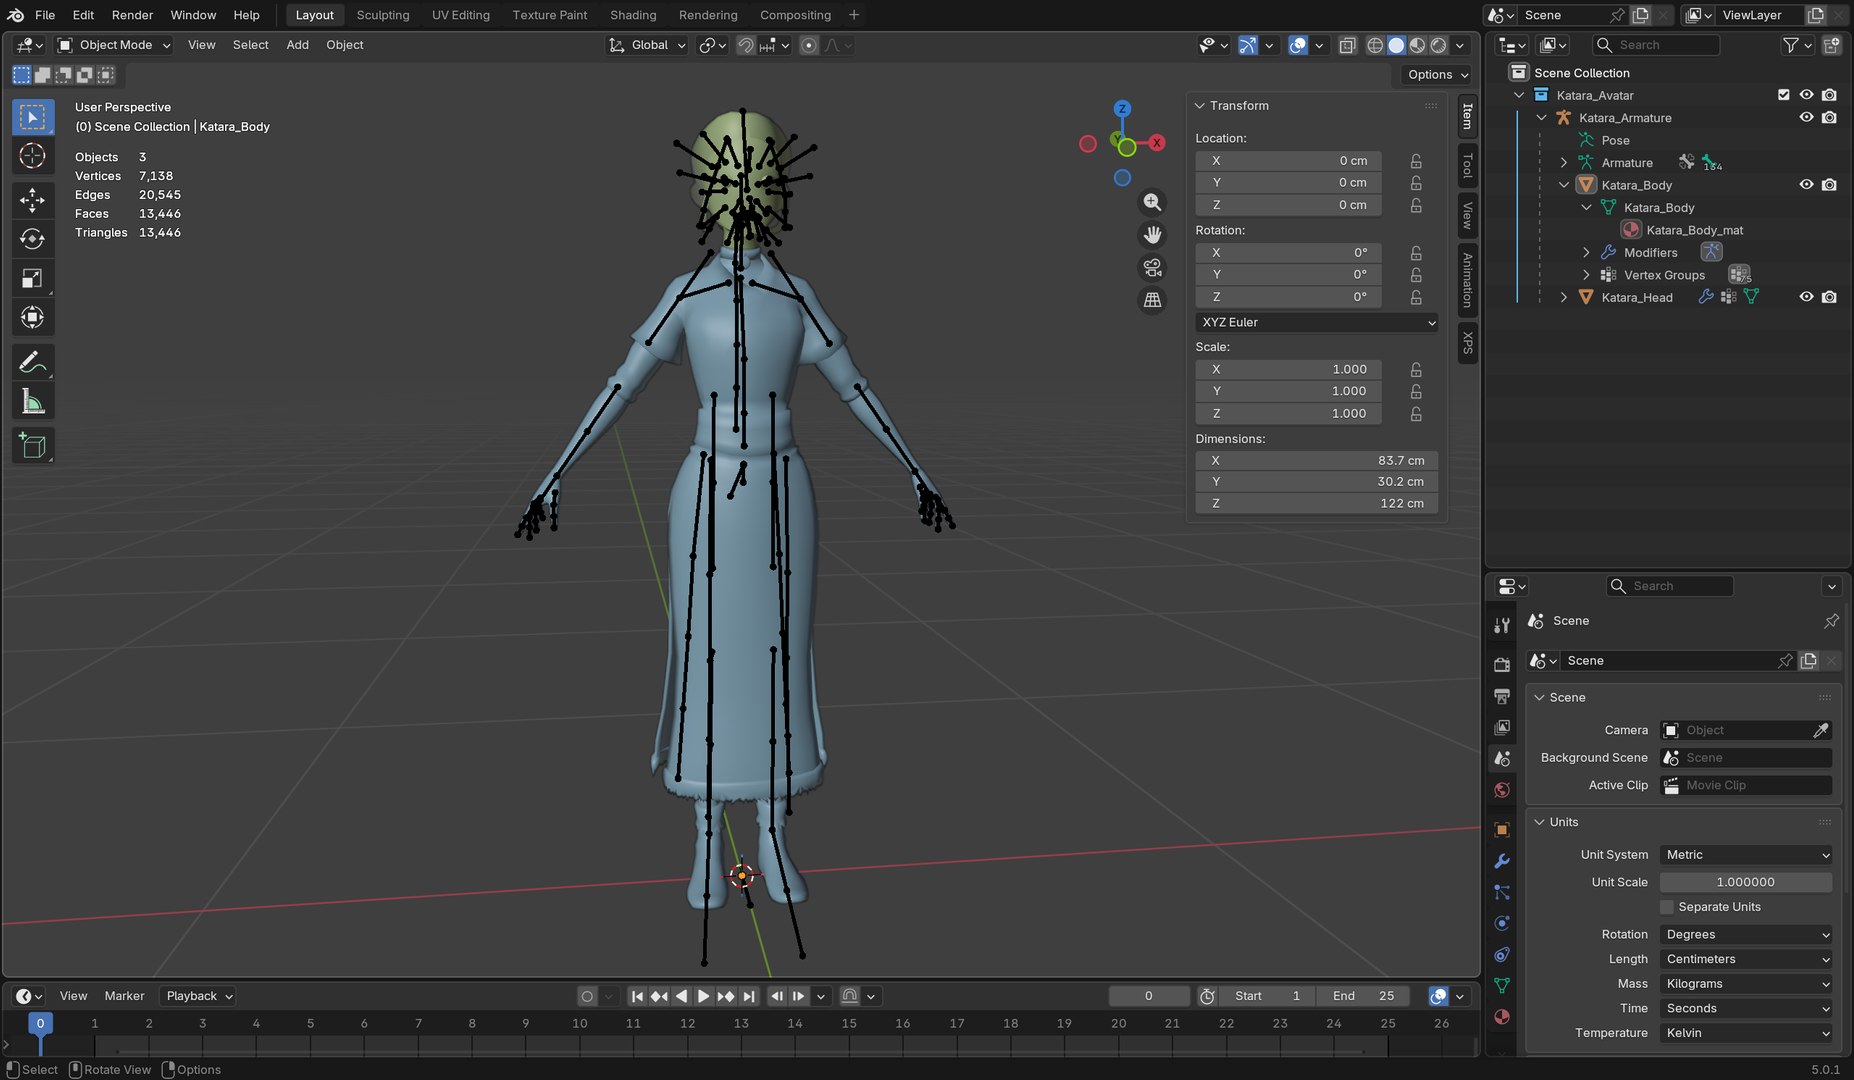Open the Physics properties tab icon
Screen dimensions: 1854x1080
point(1501,923)
